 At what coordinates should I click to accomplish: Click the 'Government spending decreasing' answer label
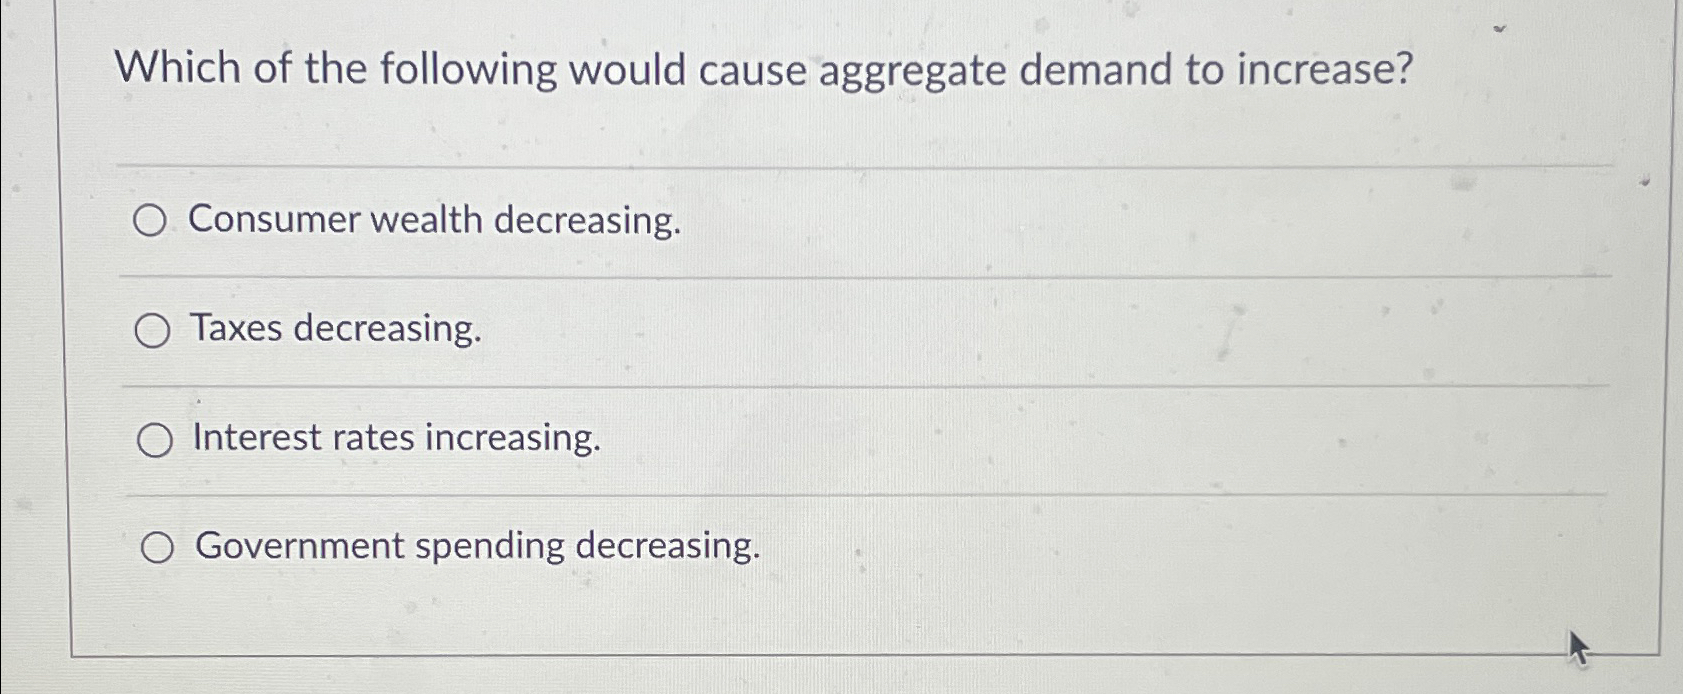point(477,546)
